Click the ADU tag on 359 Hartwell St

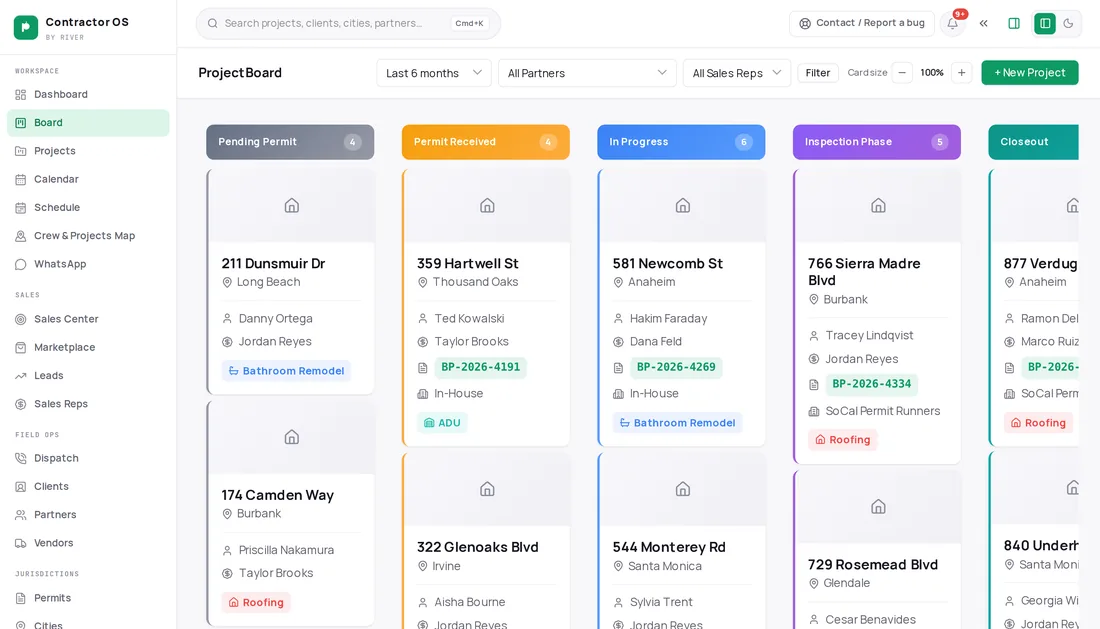(x=443, y=423)
